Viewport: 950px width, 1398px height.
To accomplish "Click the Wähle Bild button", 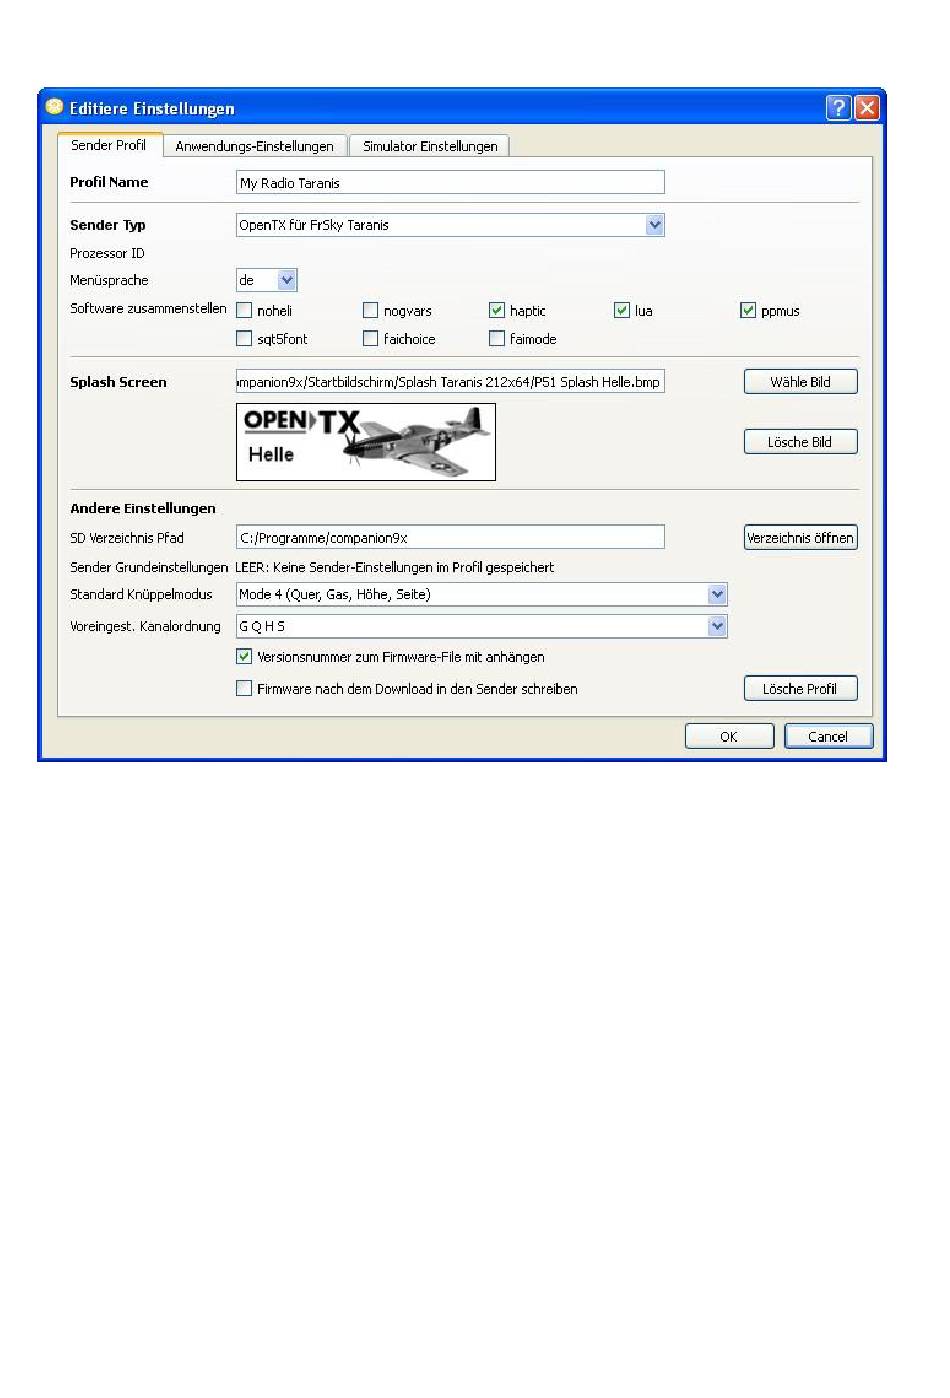I will tap(801, 382).
